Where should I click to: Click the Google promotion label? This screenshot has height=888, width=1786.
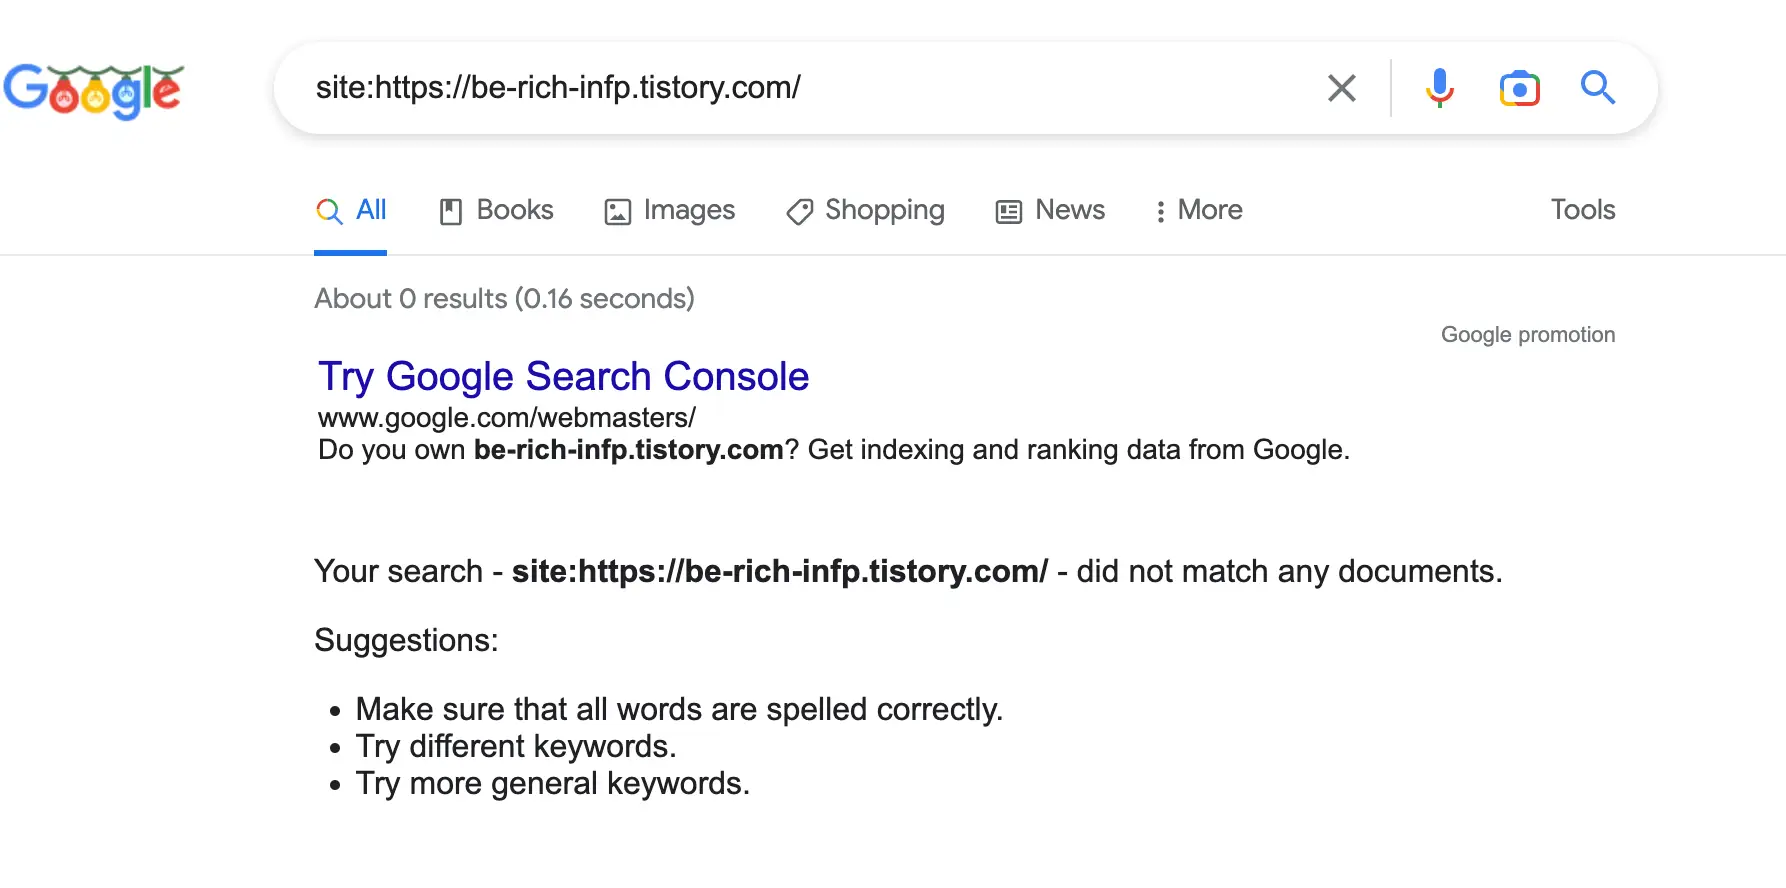pyautogui.click(x=1528, y=335)
